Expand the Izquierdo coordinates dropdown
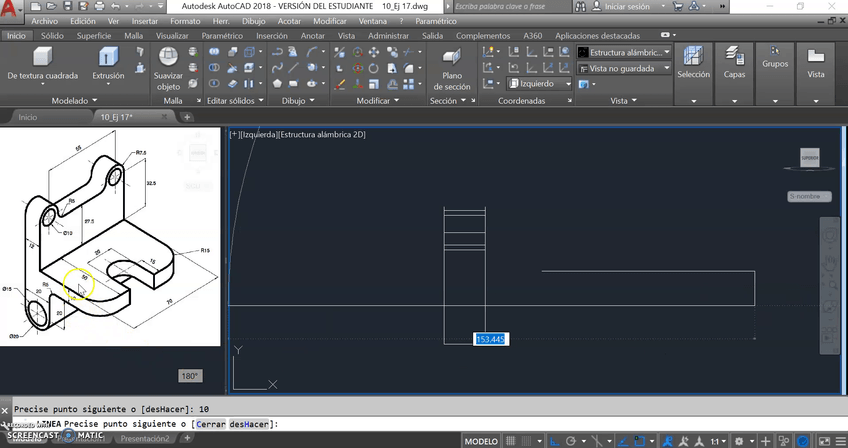 [x=568, y=84]
